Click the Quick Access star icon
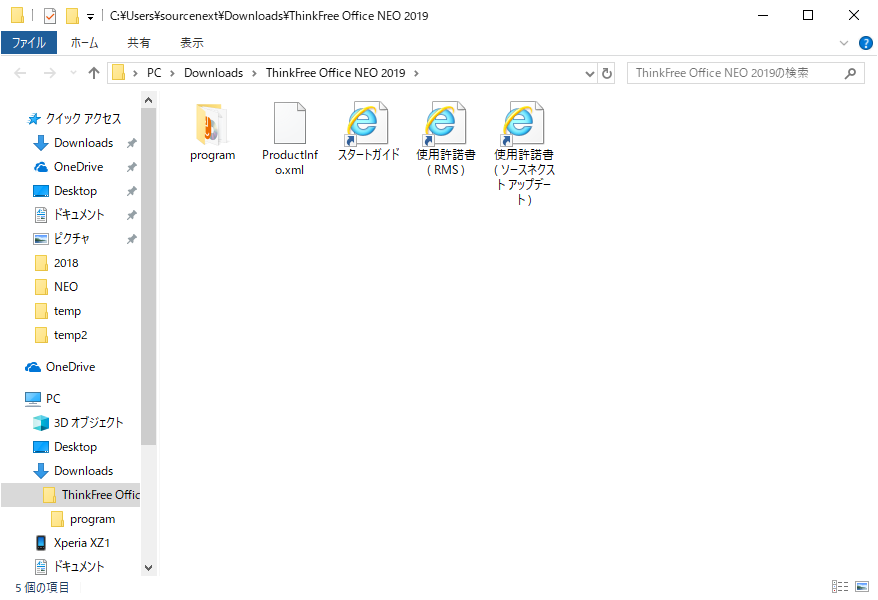Screen dimensions: 878x600 coord(34,119)
